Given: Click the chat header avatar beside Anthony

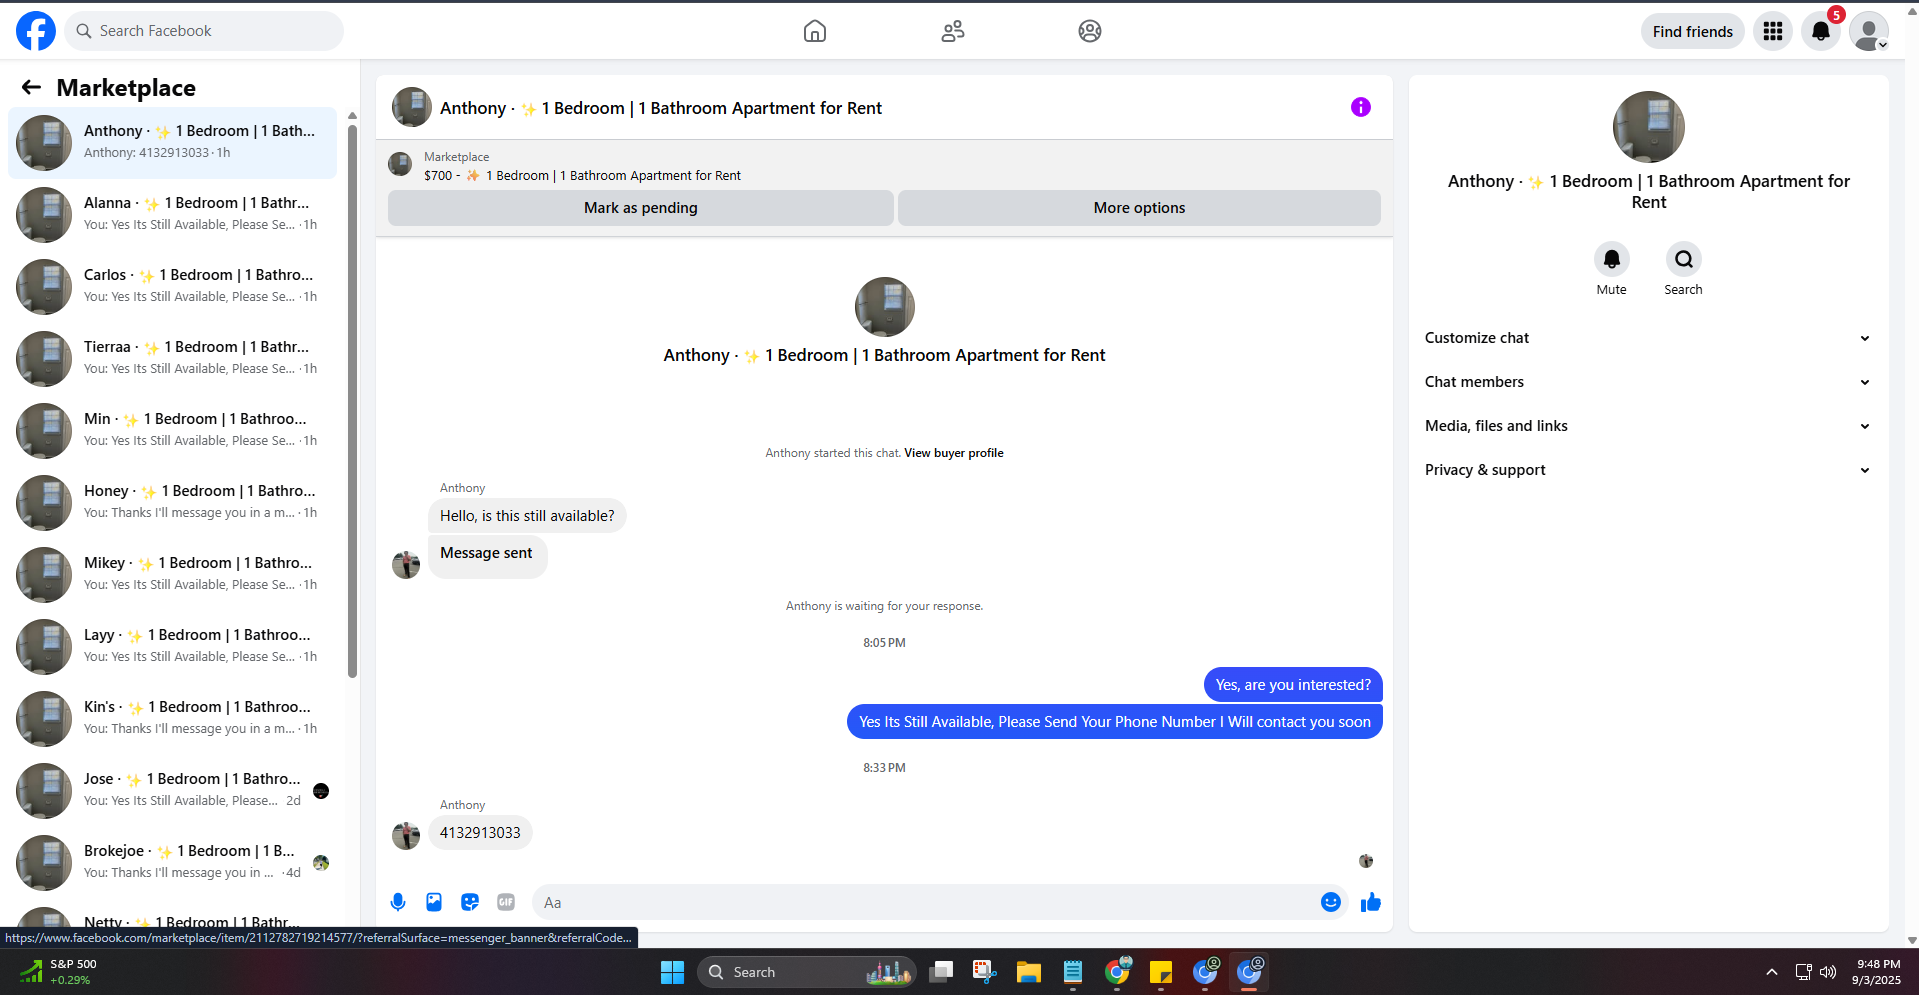Looking at the screenshot, I should [412, 107].
